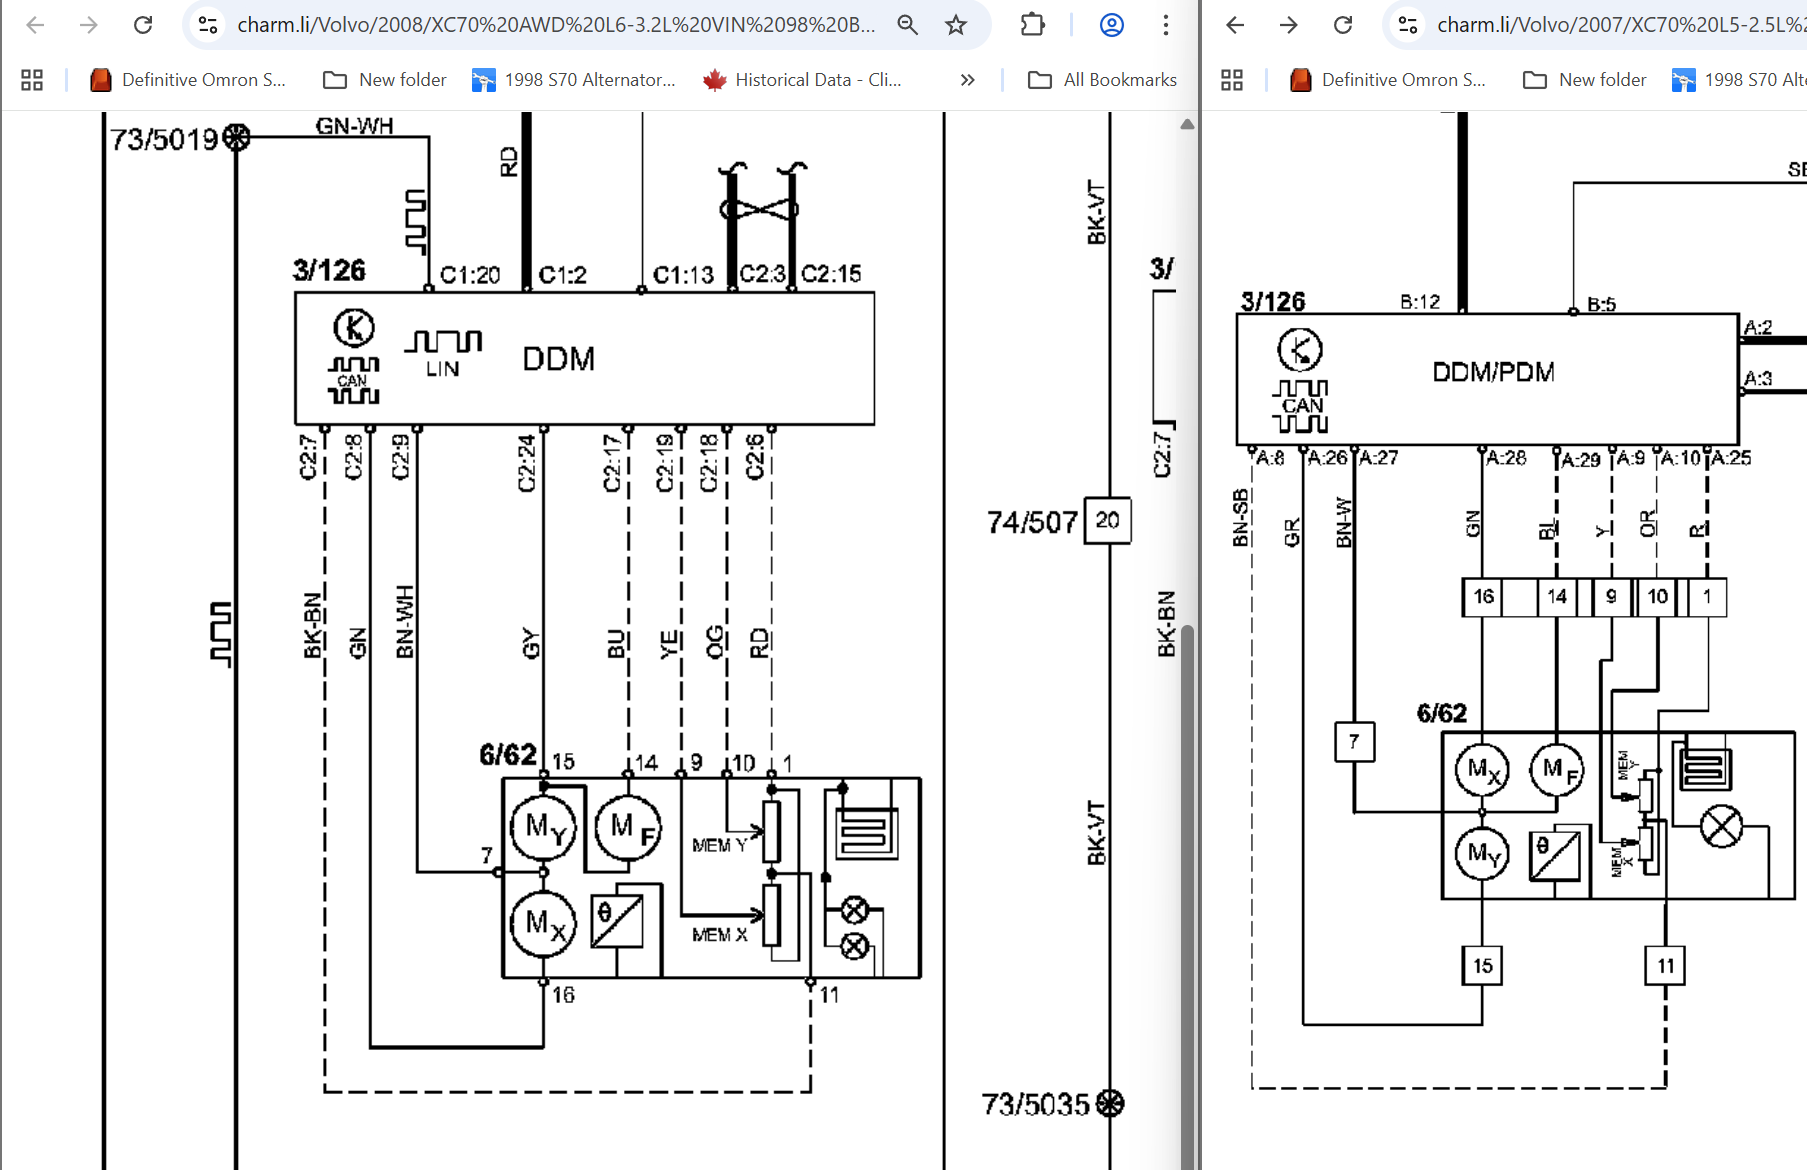Open All Bookmarks folder

click(x=1103, y=80)
